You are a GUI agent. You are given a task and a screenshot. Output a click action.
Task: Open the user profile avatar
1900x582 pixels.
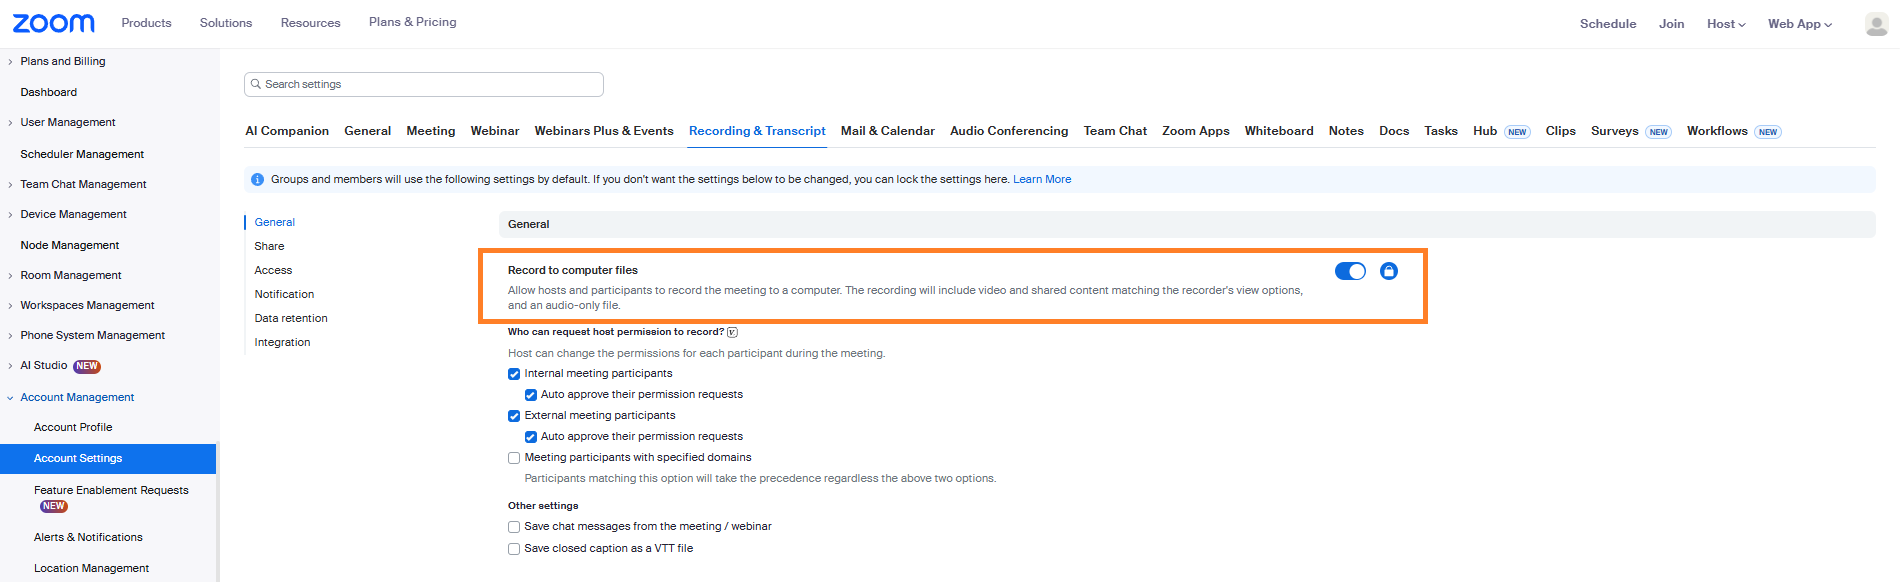click(1876, 24)
